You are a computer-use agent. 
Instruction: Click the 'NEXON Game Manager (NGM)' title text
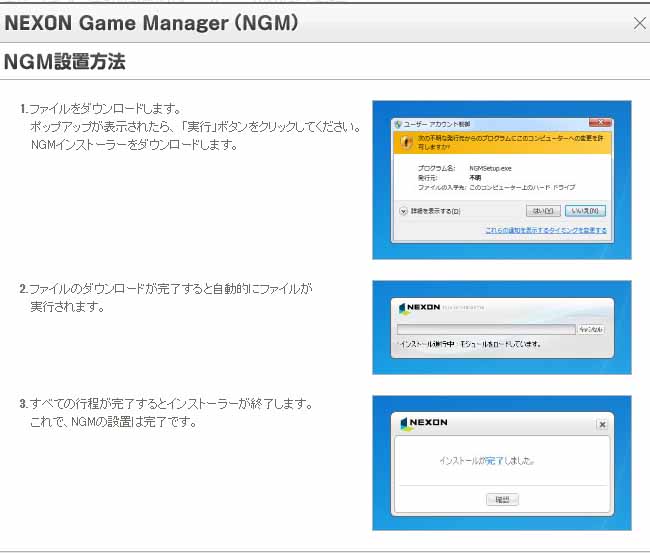click(151, 23)
